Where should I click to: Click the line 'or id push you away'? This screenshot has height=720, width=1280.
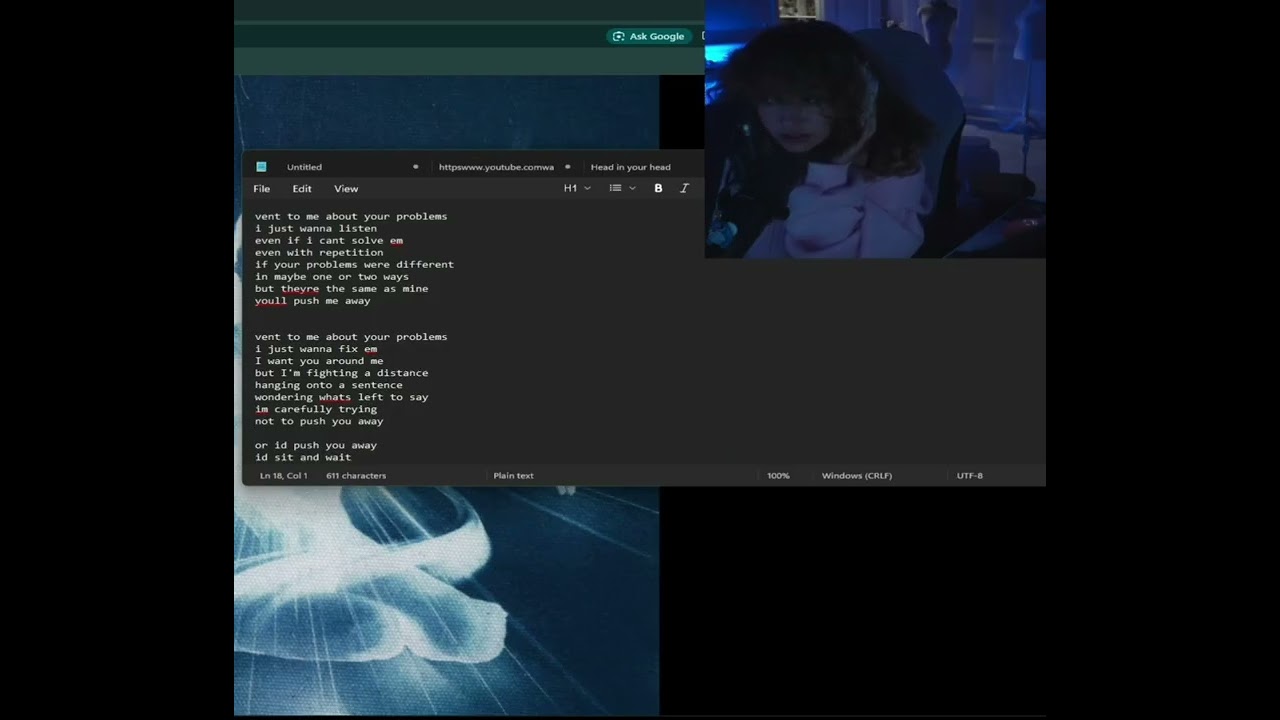[x=316, y=445]
